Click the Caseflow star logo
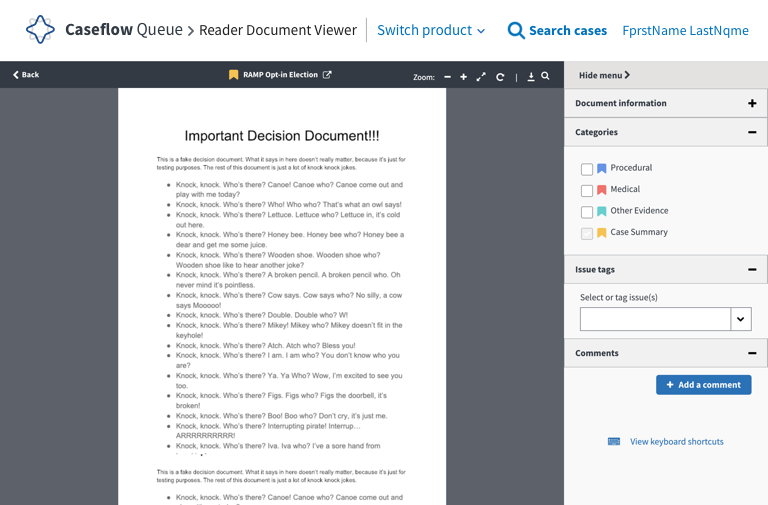 pos(40,29)
